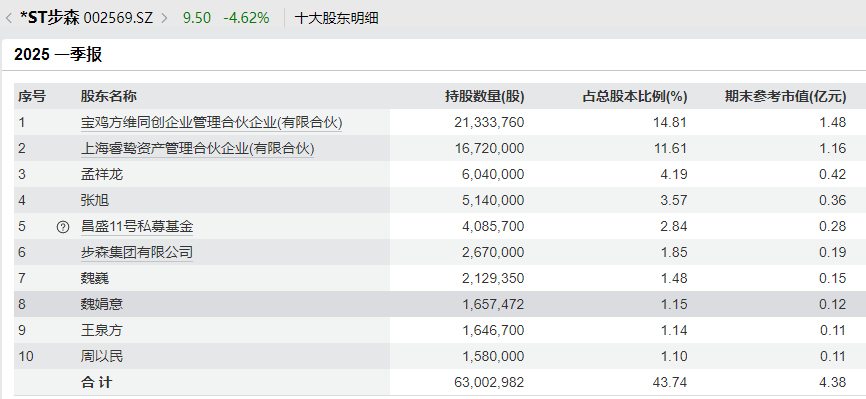Image resolution: width=866 pixels, height=399 pixels.
Task: Click the *ST步森 002569.SZ stock title
Action: (x=86, y=18)
